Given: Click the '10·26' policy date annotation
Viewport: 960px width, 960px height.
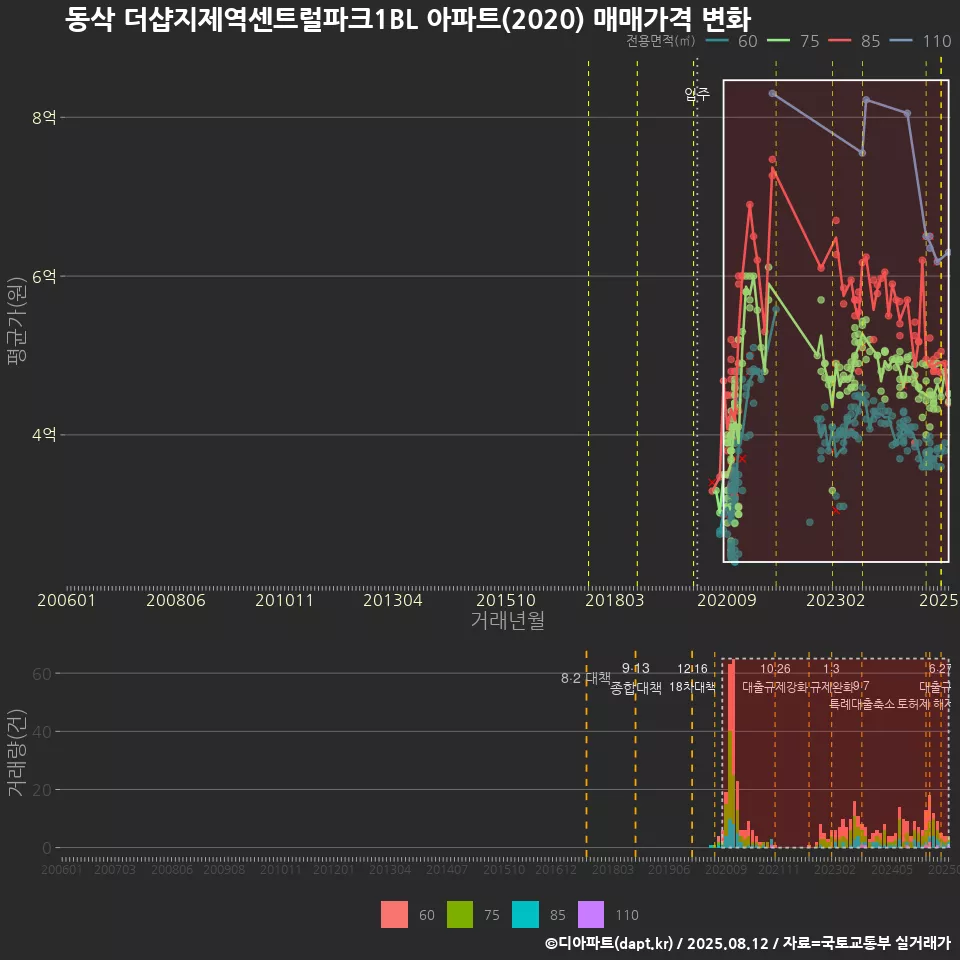Looking at the screenshot, I should (775, 669).
